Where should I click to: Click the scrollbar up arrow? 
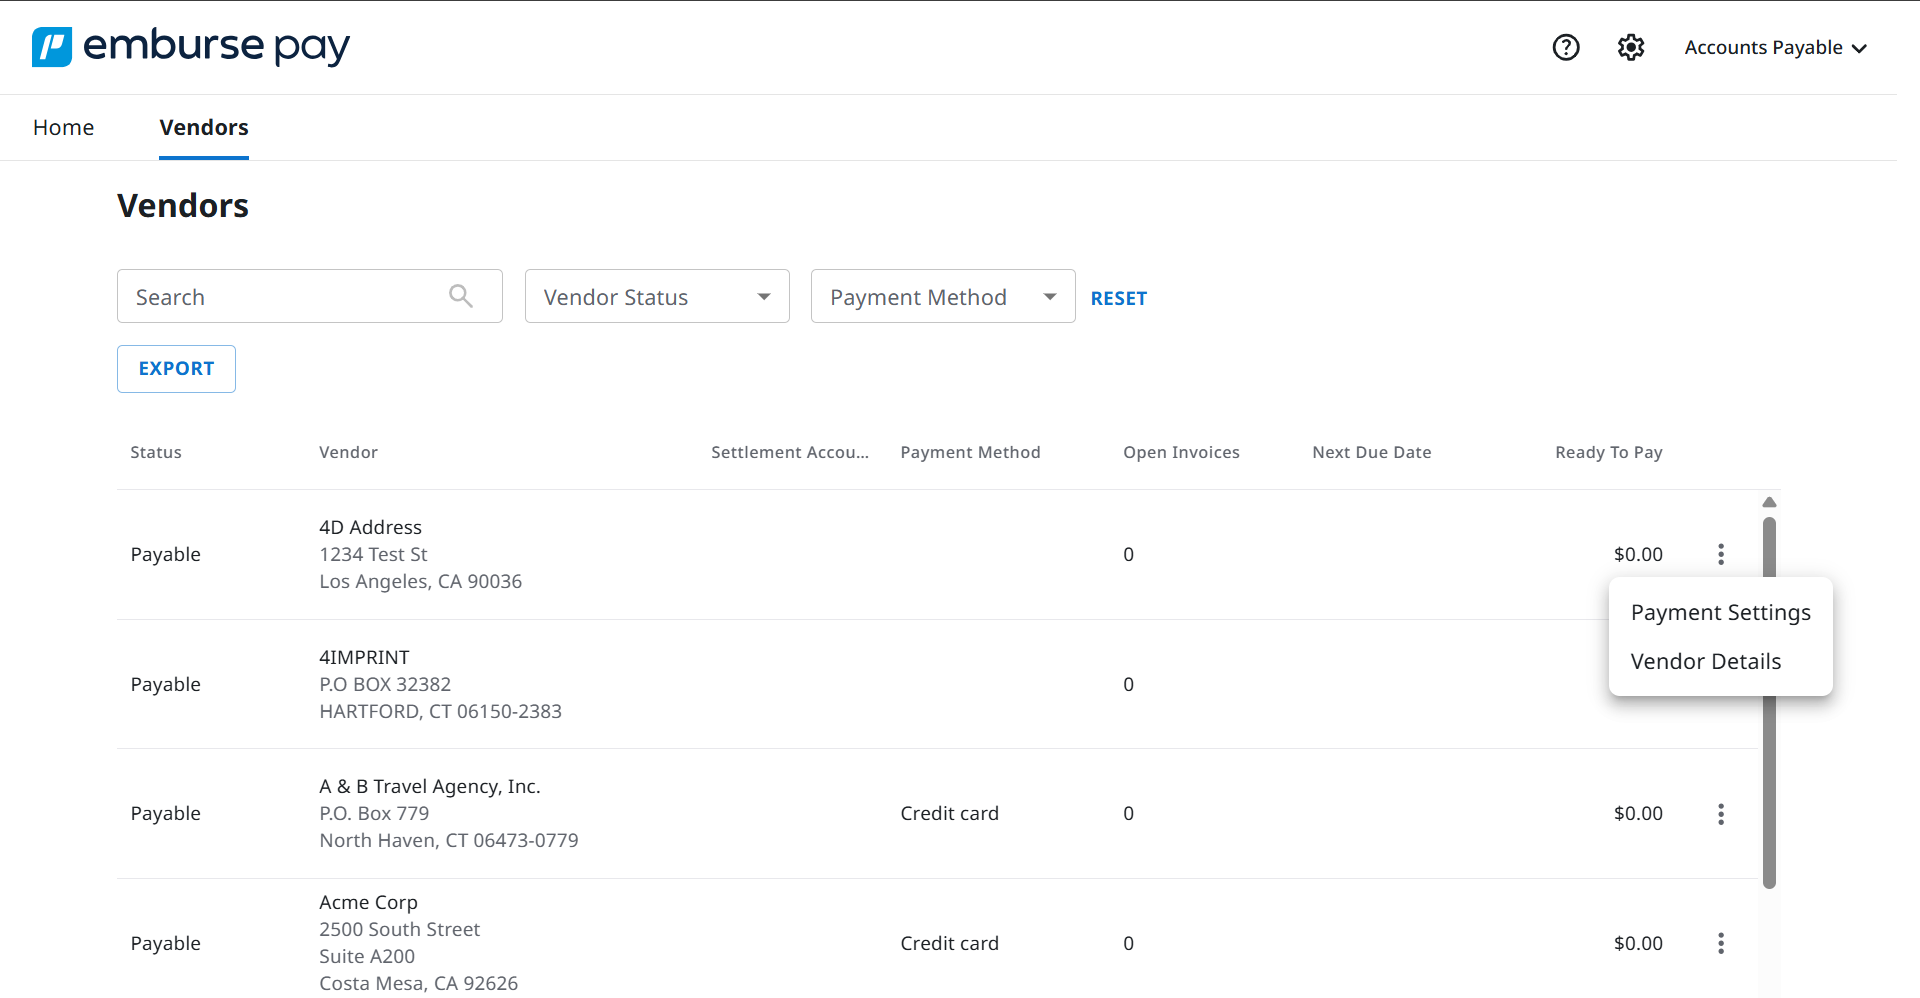point(1770,501)
